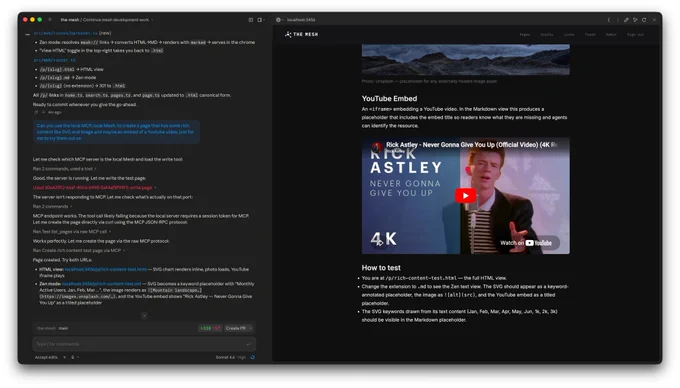Play the Rick Astley YouTube video
Screen dimensions: 680x388
tap(465, 196)
